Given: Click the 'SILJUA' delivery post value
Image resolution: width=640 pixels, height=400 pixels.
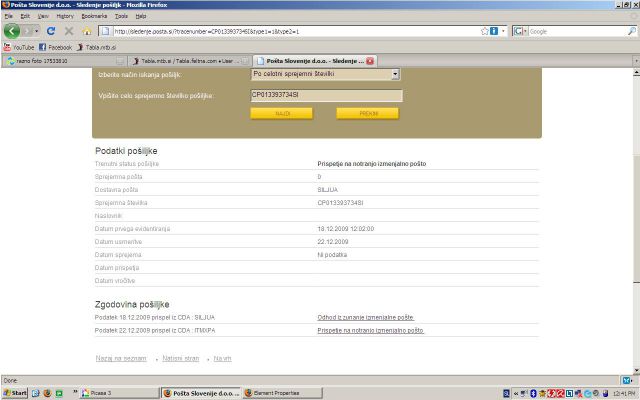Looking at the screenshot, I should point(327,190).
